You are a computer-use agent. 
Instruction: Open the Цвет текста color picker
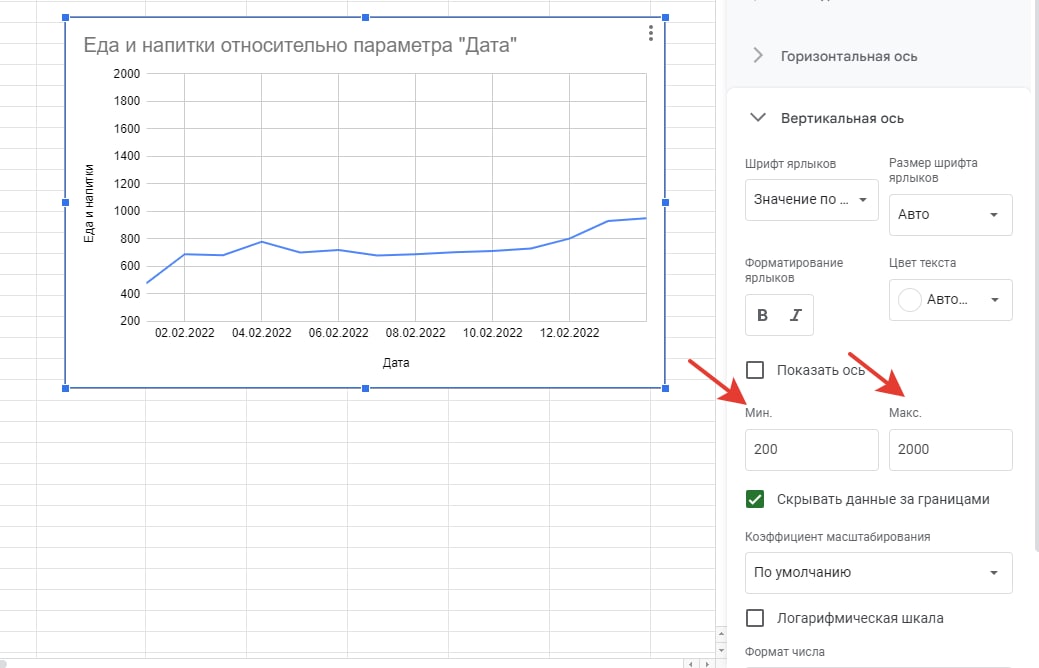coord(950,300)
